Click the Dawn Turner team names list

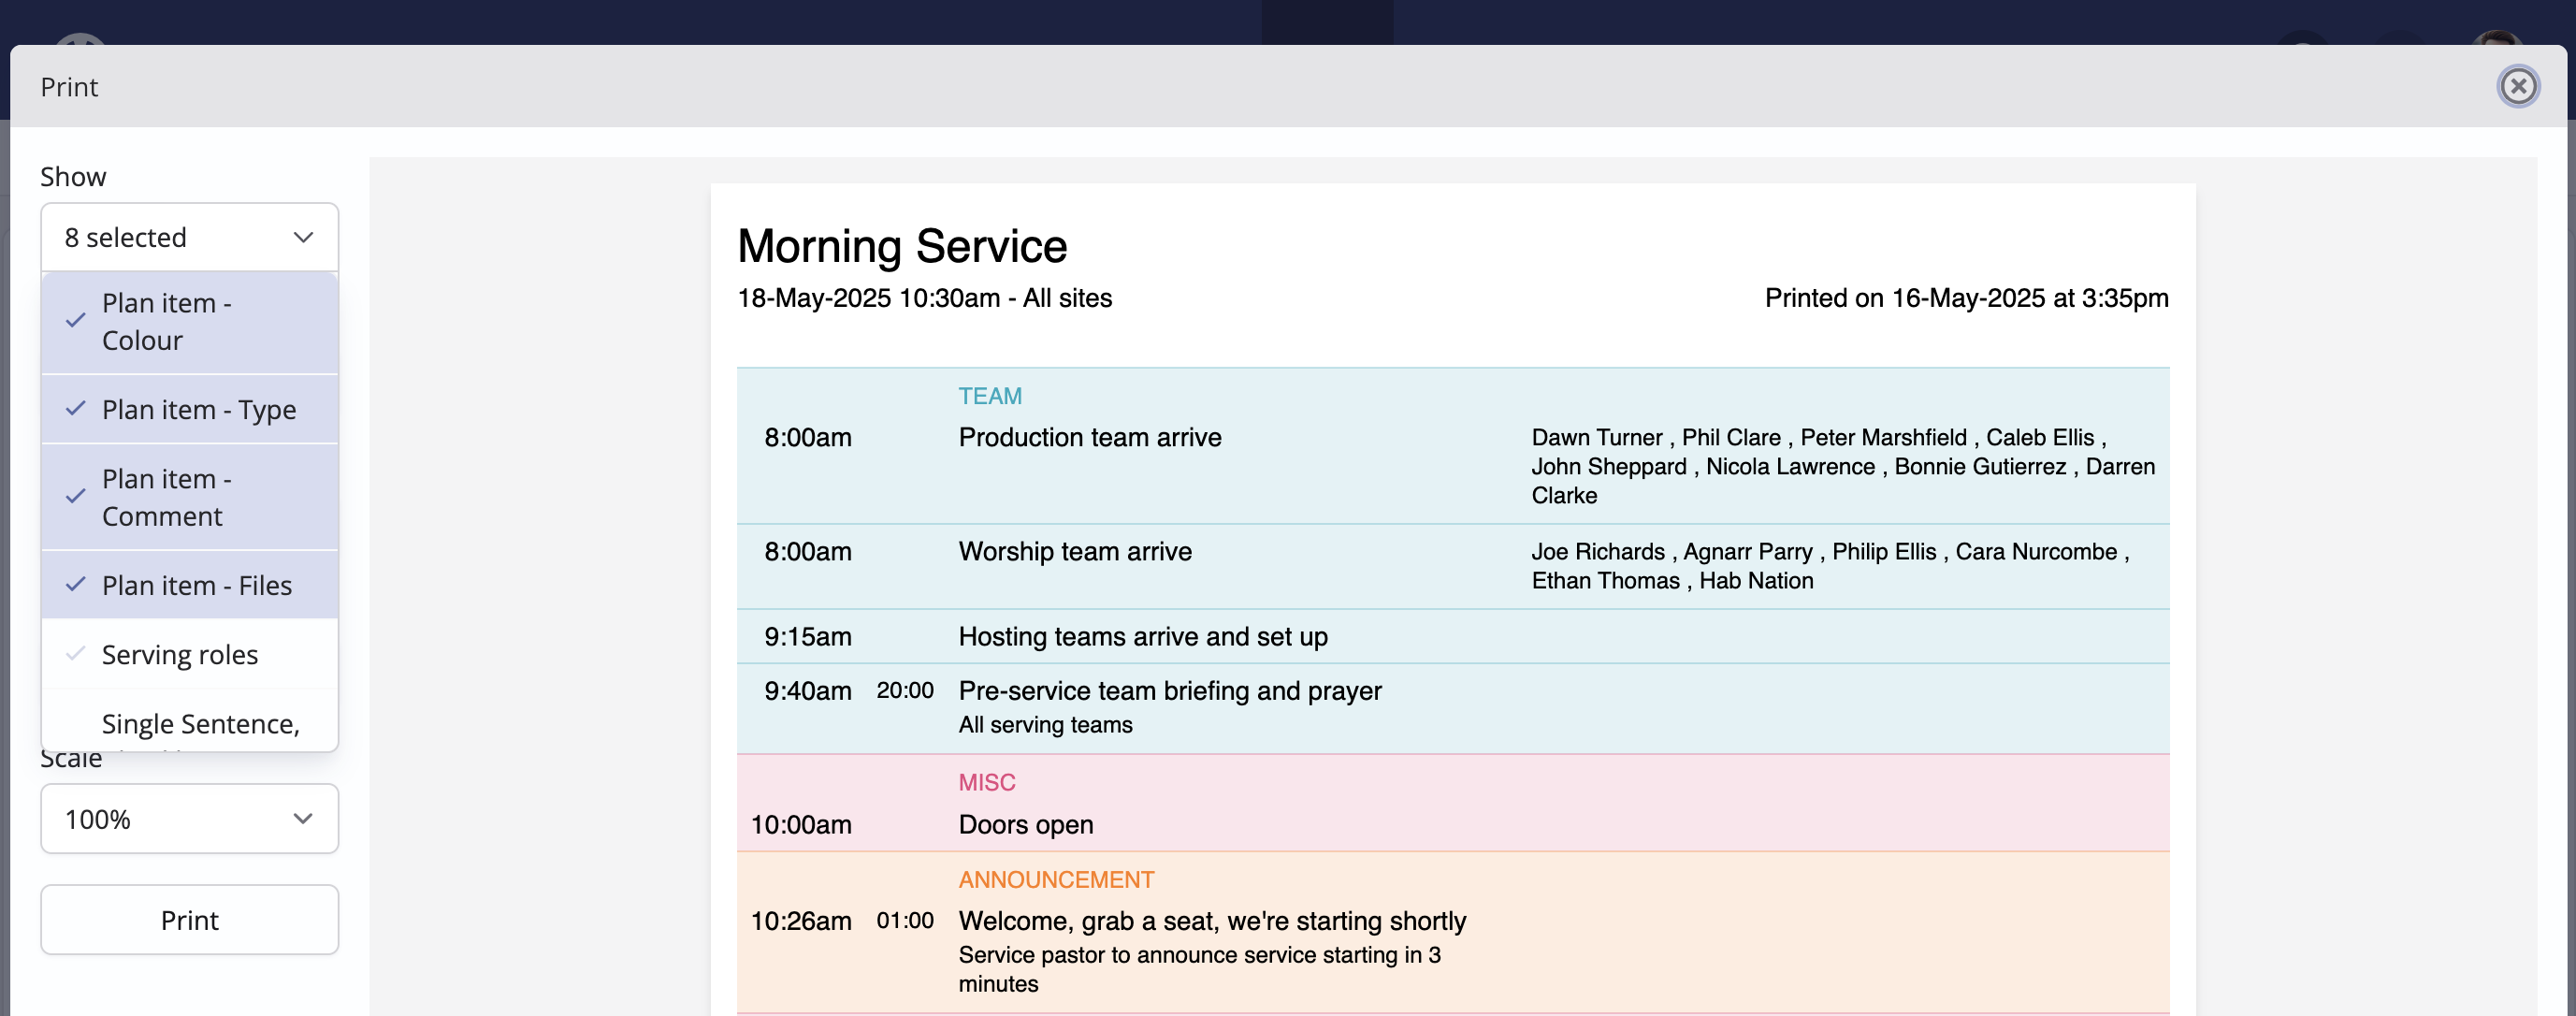tap(1843, 466)
